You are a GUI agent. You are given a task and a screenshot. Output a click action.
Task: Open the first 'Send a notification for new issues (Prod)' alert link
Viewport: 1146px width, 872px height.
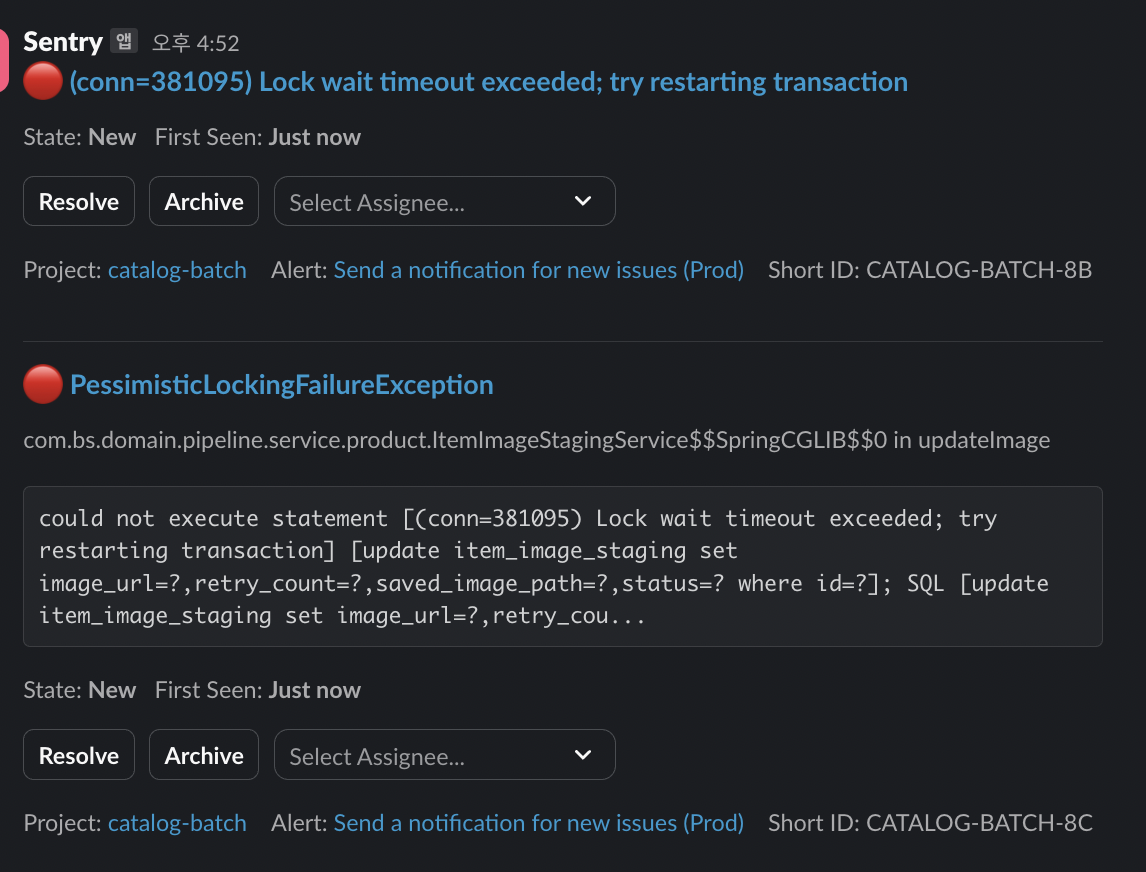(539, 270)
